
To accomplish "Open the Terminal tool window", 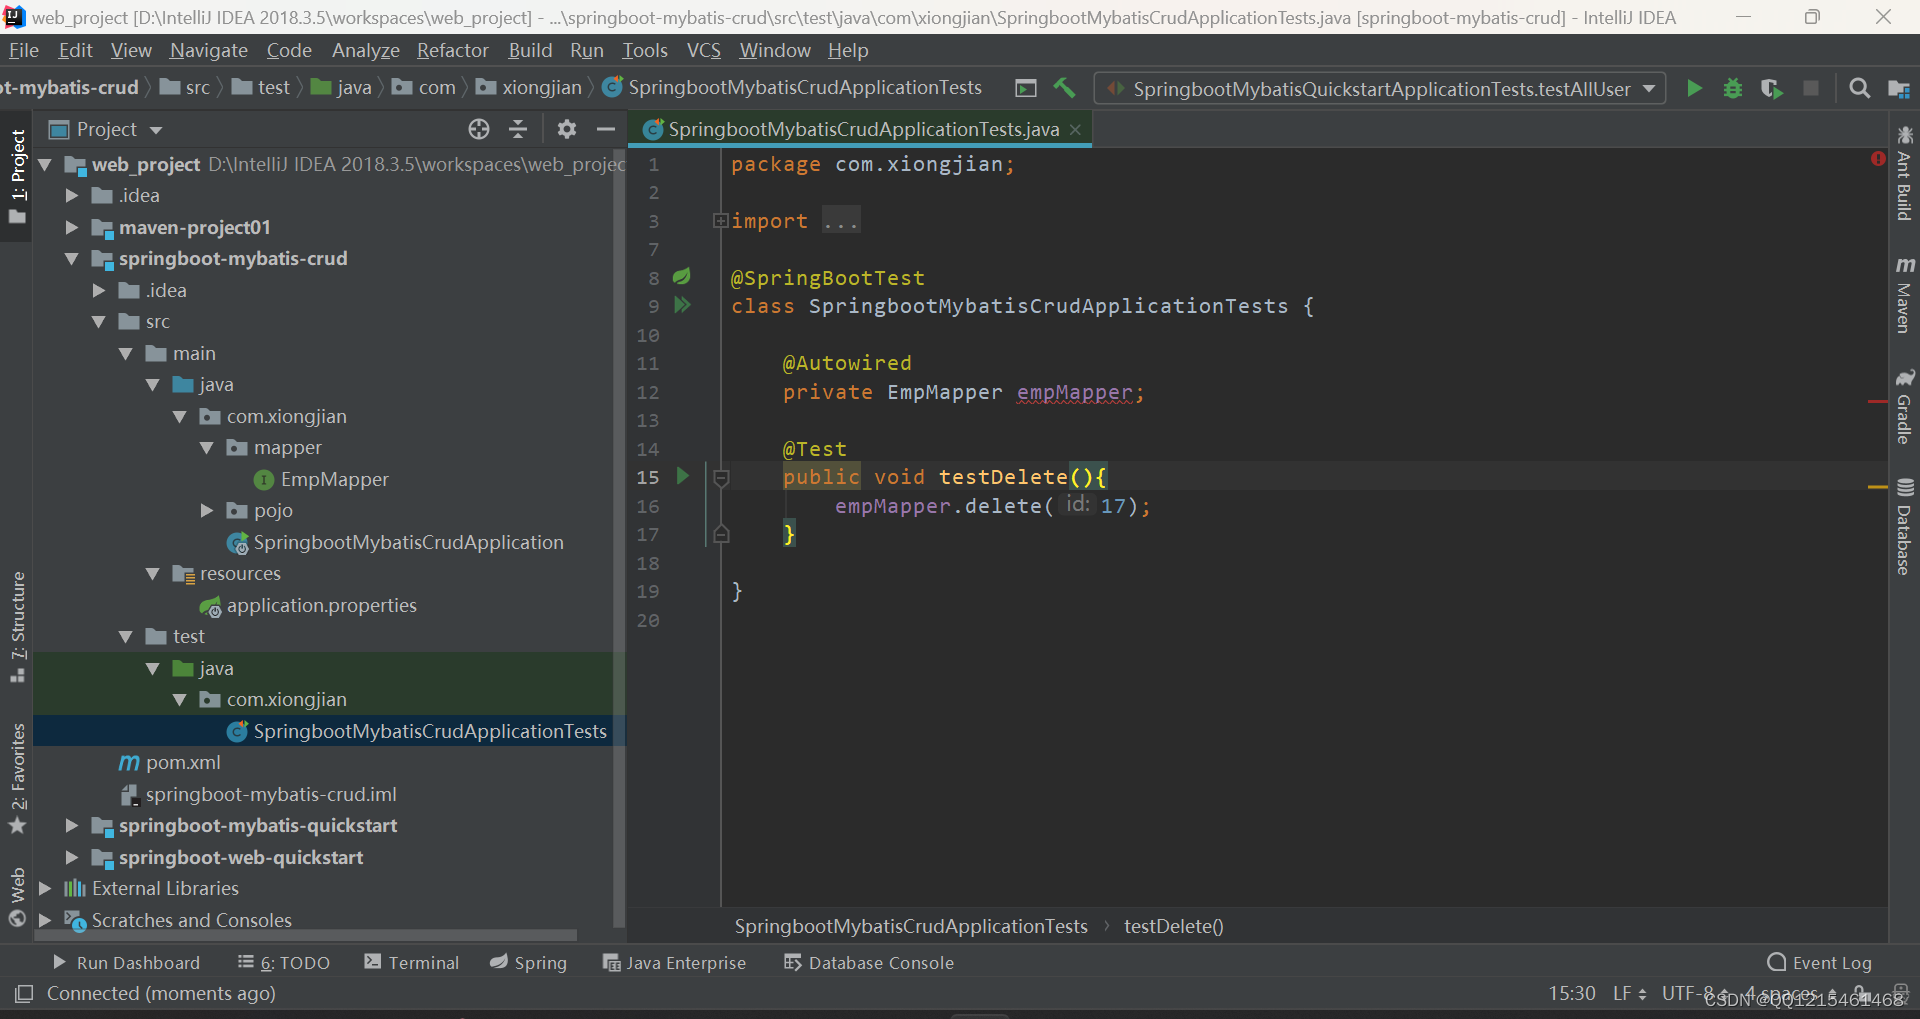I will [412, 962].
